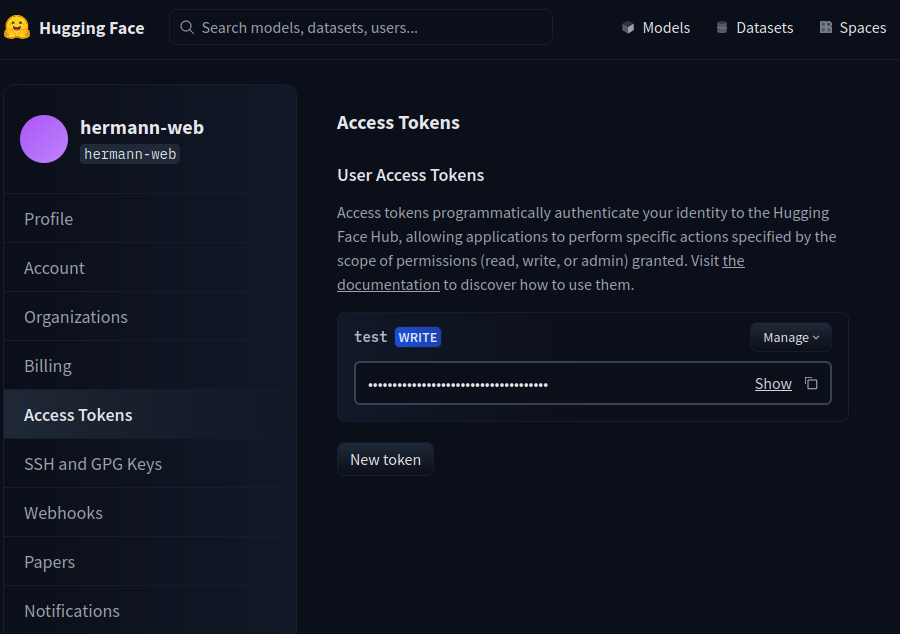The image size is (900, 634).
Task: Open the hermann-web profile avatar
Action: (x=44, y=139)
